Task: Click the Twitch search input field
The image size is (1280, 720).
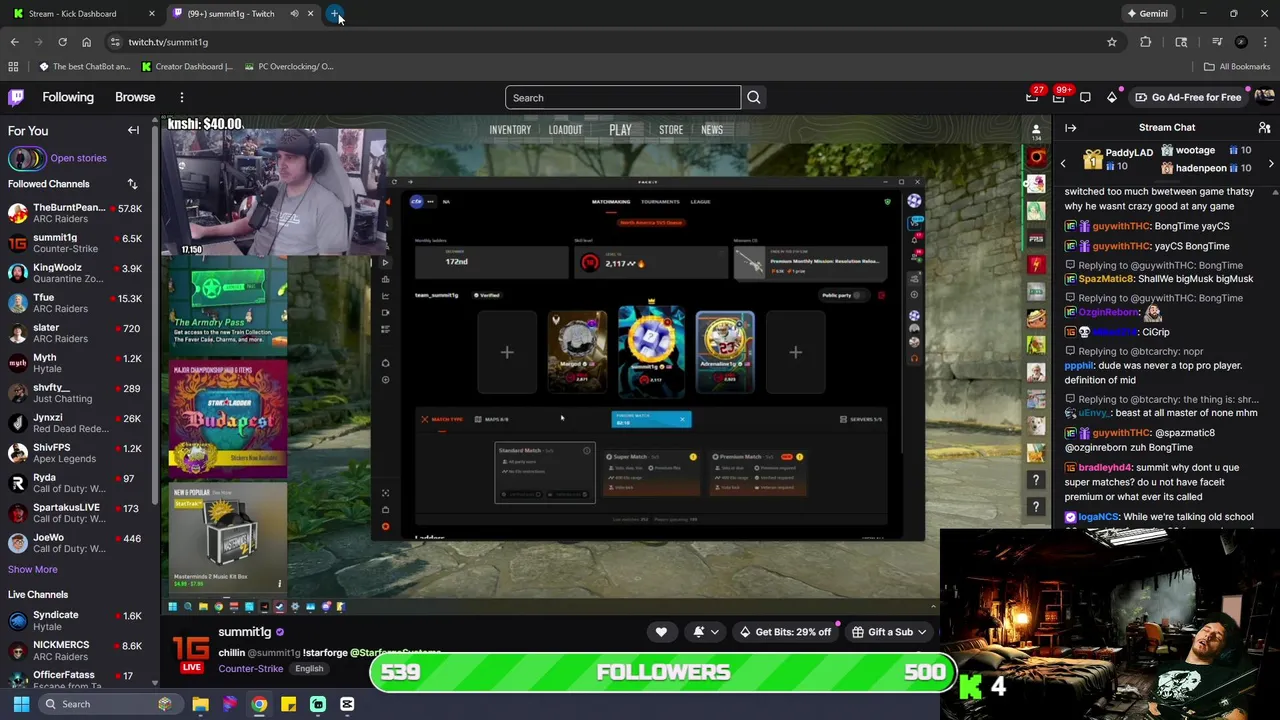Action: pyautogui.click(x=623, y=98)
